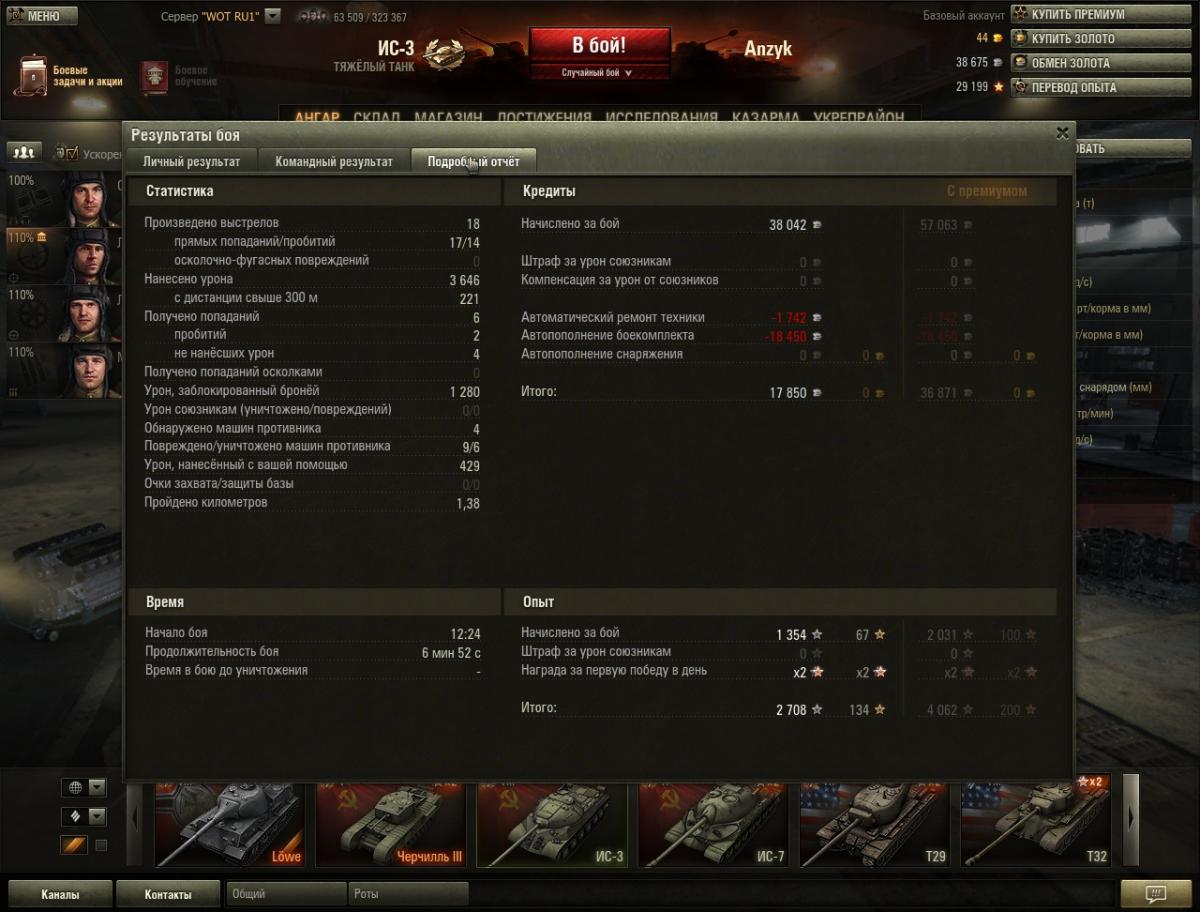Viewport: 1200px width, 912px height.
Task: Select the ИС-7 tank in carousel
Action: pos(714,823)
